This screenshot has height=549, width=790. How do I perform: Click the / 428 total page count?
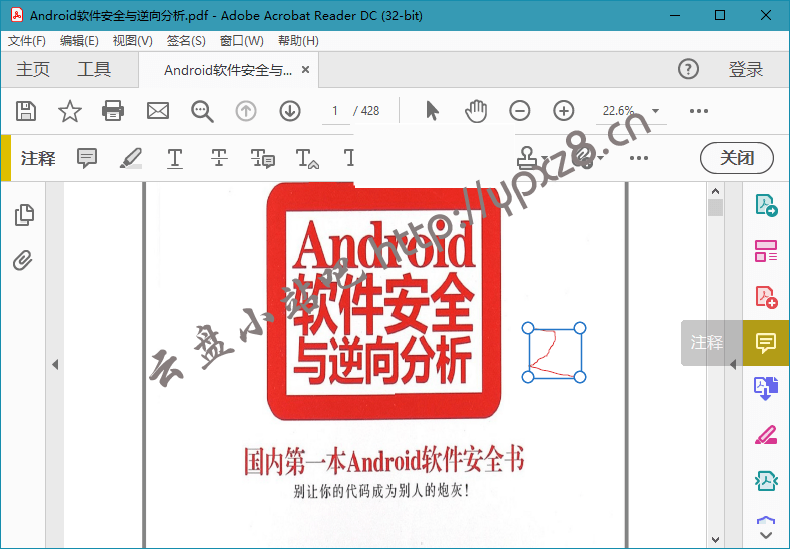coord(366,111)
